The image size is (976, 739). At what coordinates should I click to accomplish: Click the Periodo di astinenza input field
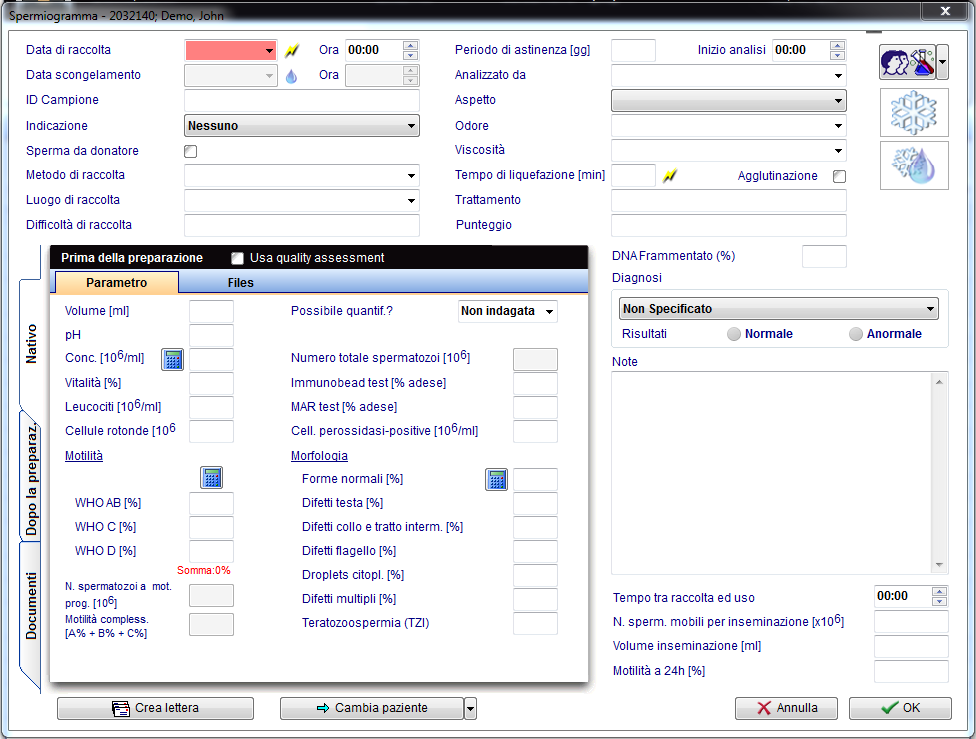634,50
